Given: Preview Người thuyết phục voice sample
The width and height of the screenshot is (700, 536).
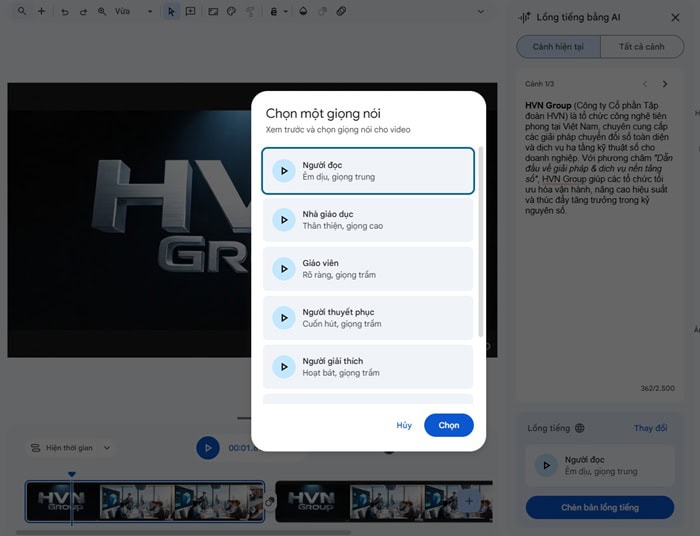Looking at the screenshot, I should point(284,317).
